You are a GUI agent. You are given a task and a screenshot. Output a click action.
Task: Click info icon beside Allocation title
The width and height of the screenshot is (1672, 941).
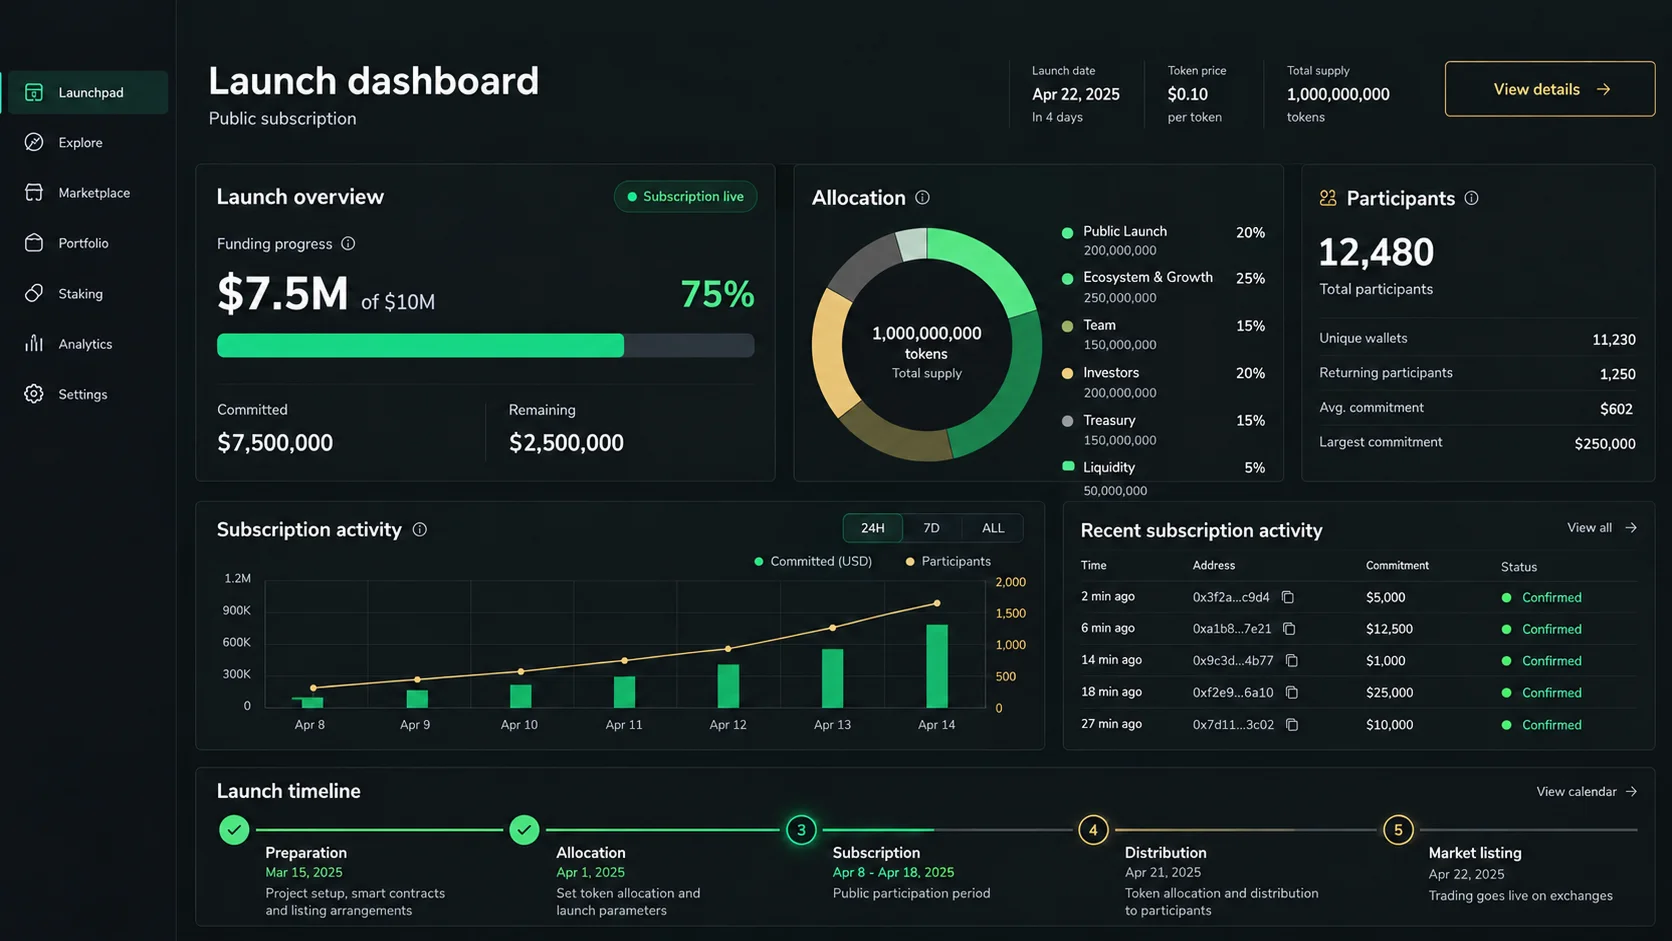tap(922, 198)
